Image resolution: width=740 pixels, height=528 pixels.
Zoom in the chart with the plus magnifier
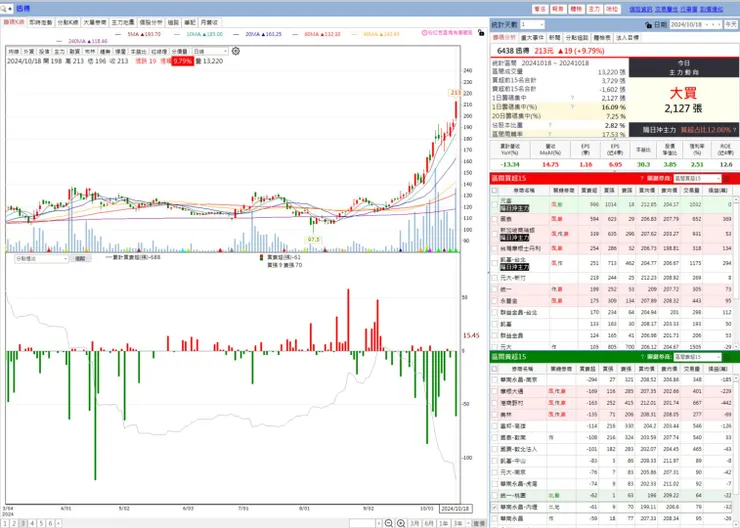(x=401, y=523)
